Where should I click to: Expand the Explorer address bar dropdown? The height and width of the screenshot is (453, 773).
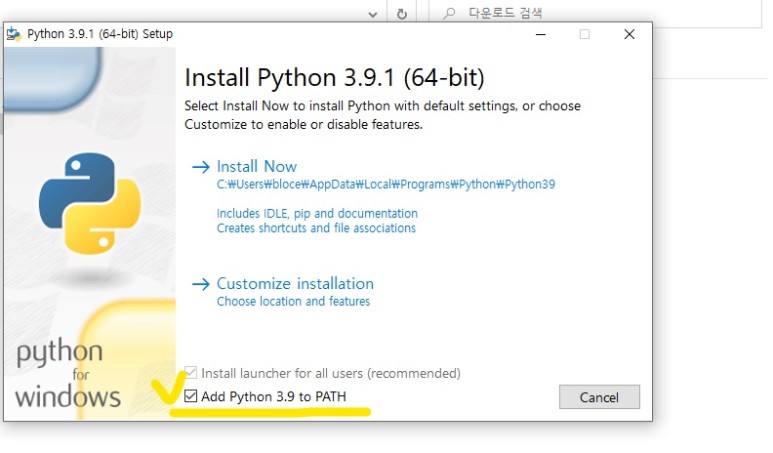(373, 14)
